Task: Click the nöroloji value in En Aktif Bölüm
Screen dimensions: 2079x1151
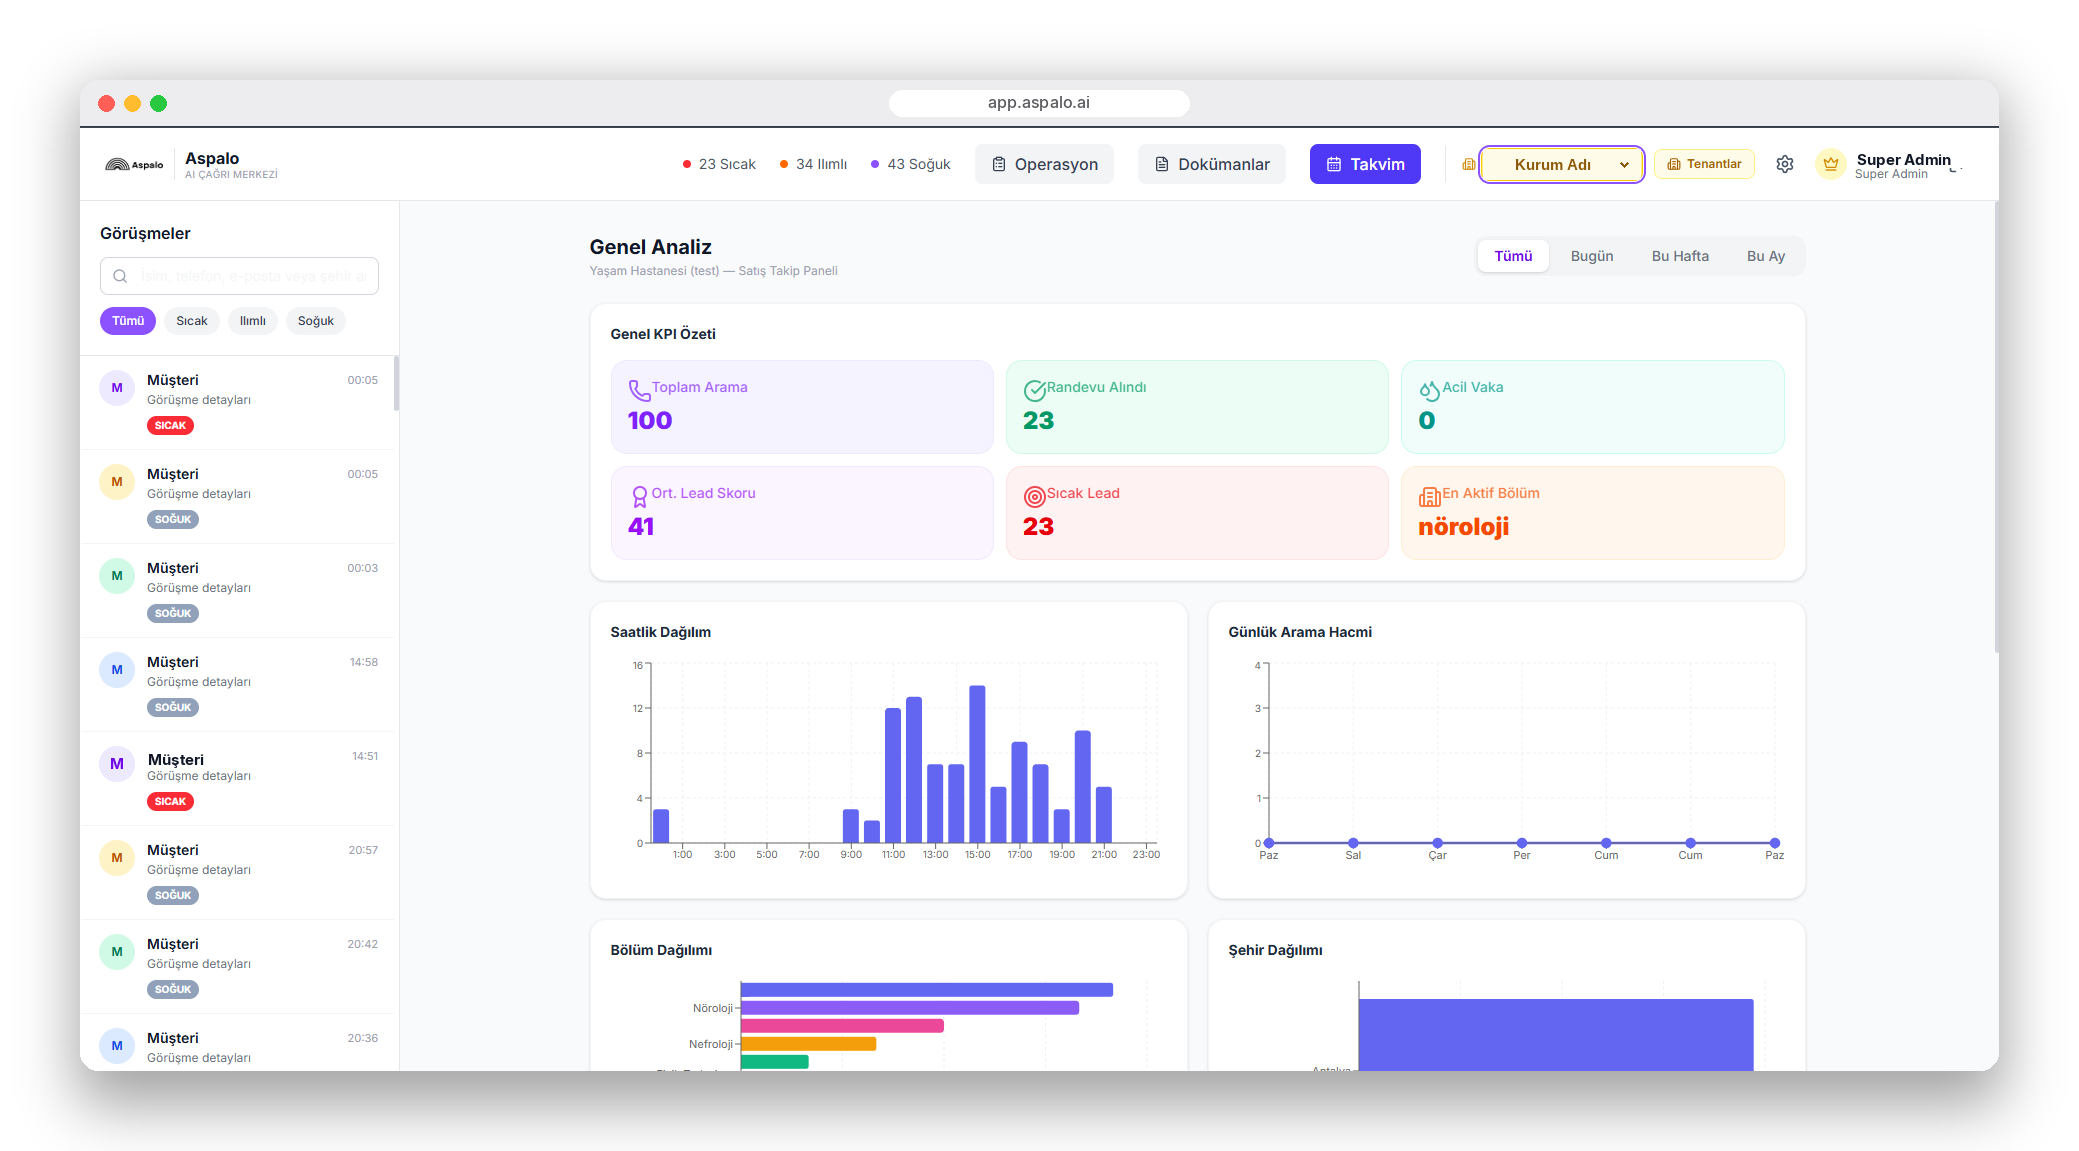Action: [1463, 527]
